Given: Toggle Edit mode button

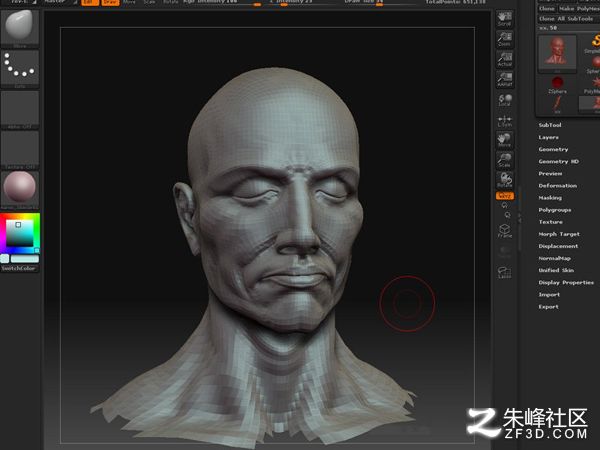Looking at the screenshot, I should click(90, 2).
